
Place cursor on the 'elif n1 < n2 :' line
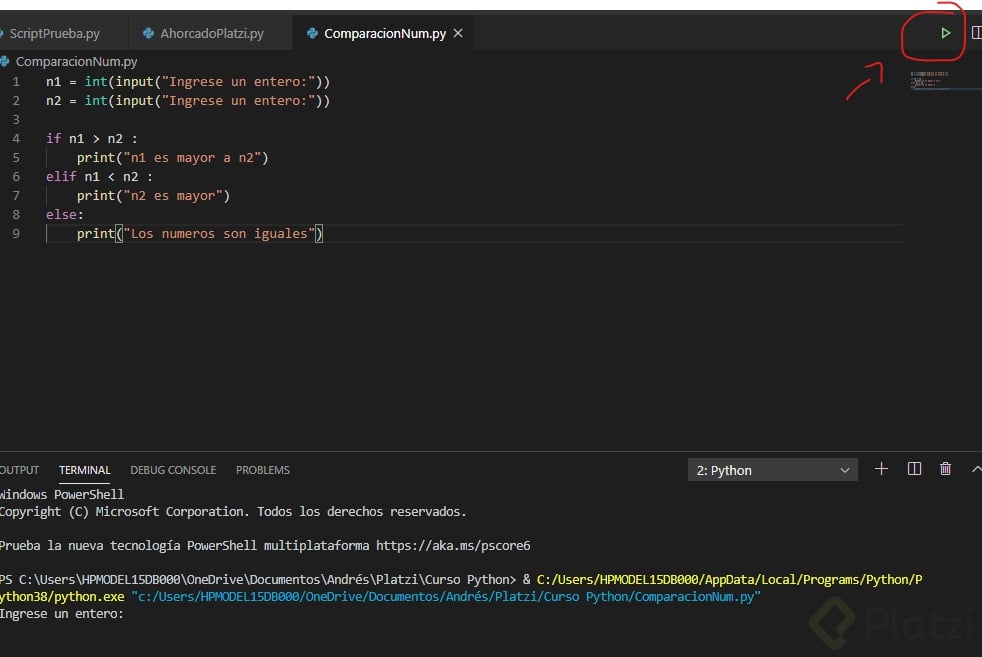pos(99,177)
